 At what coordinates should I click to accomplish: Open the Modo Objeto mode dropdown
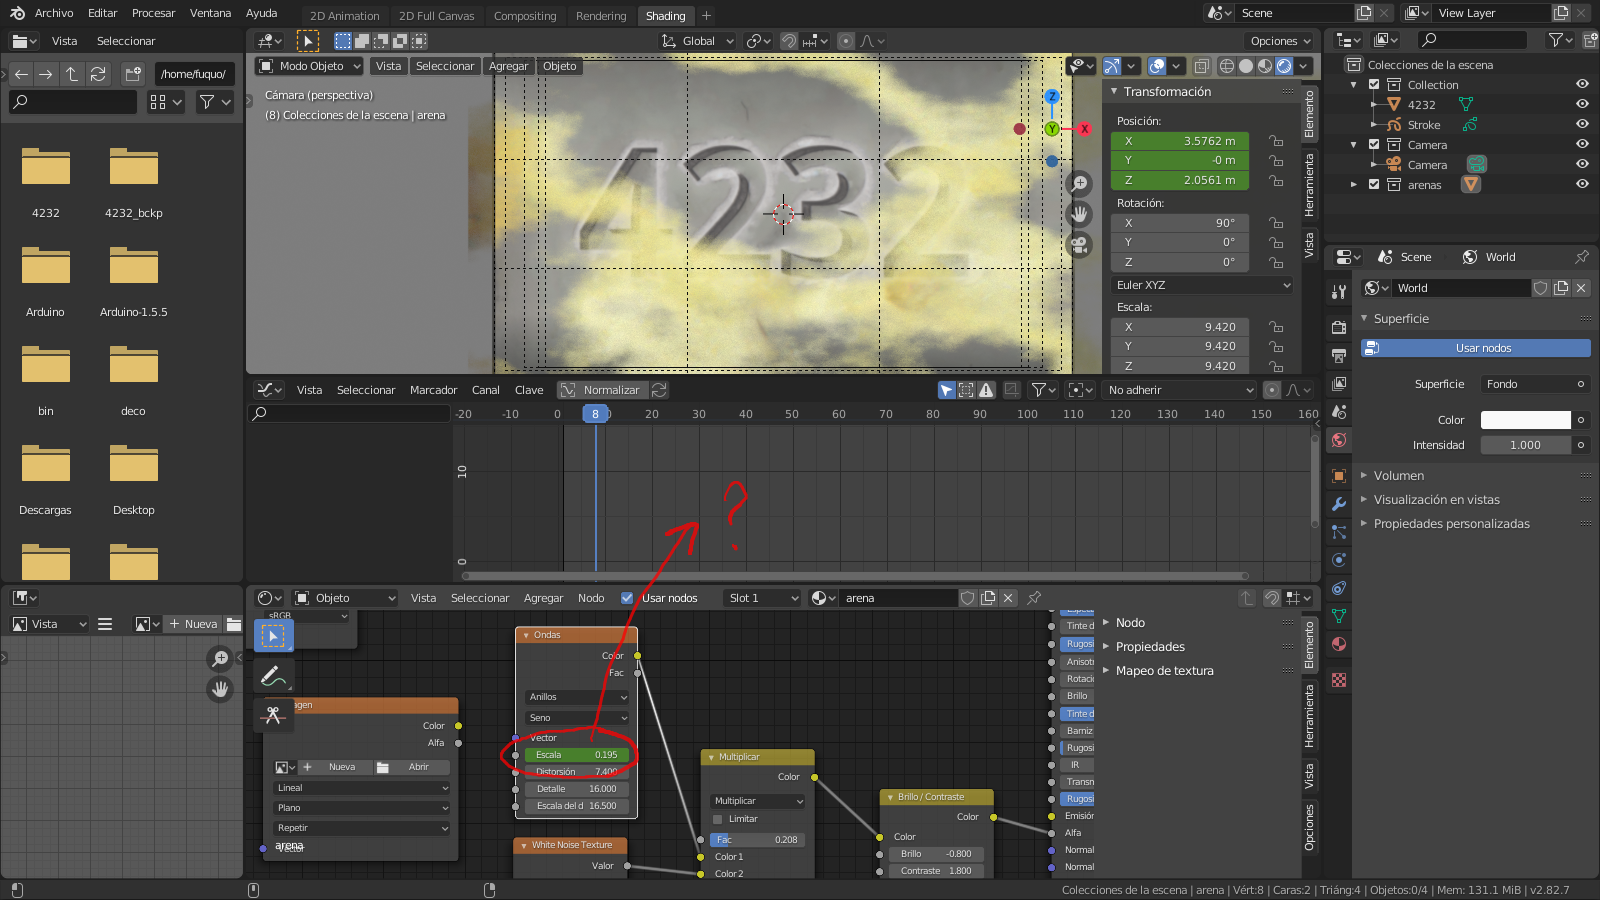click(309, 66)
